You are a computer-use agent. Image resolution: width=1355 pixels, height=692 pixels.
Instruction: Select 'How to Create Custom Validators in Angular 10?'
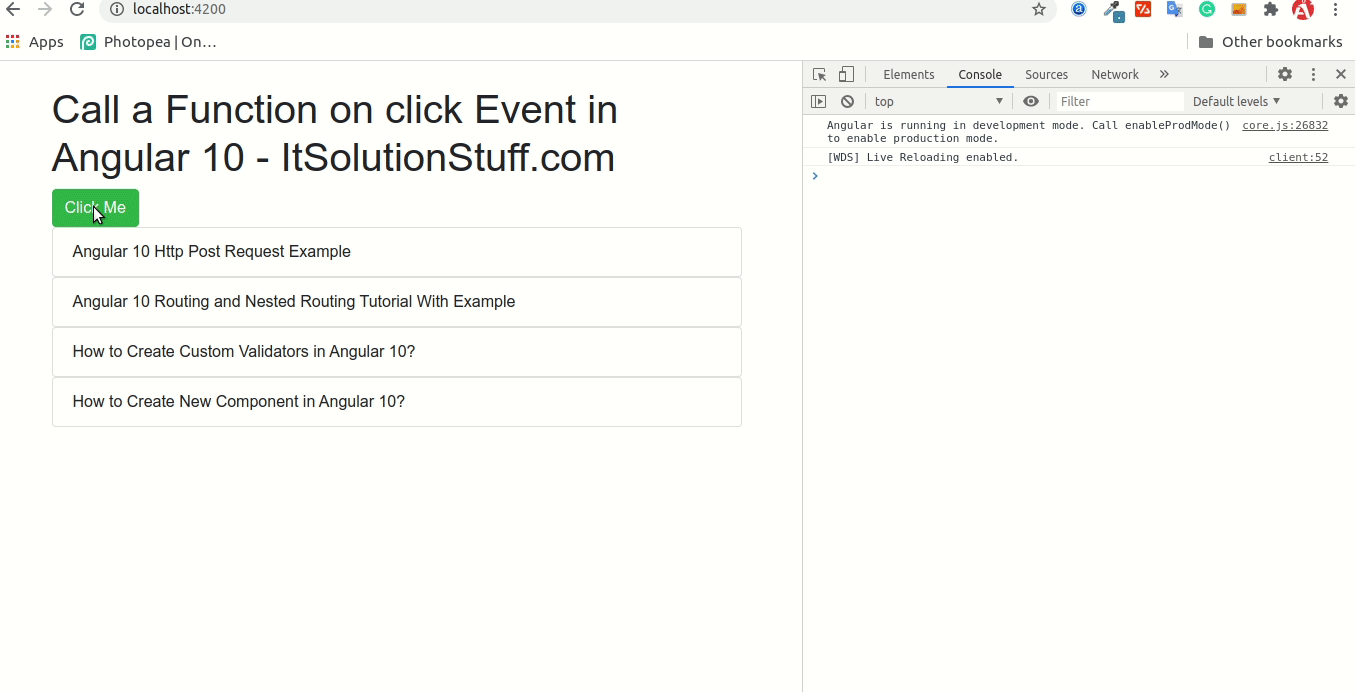[397, 352]
